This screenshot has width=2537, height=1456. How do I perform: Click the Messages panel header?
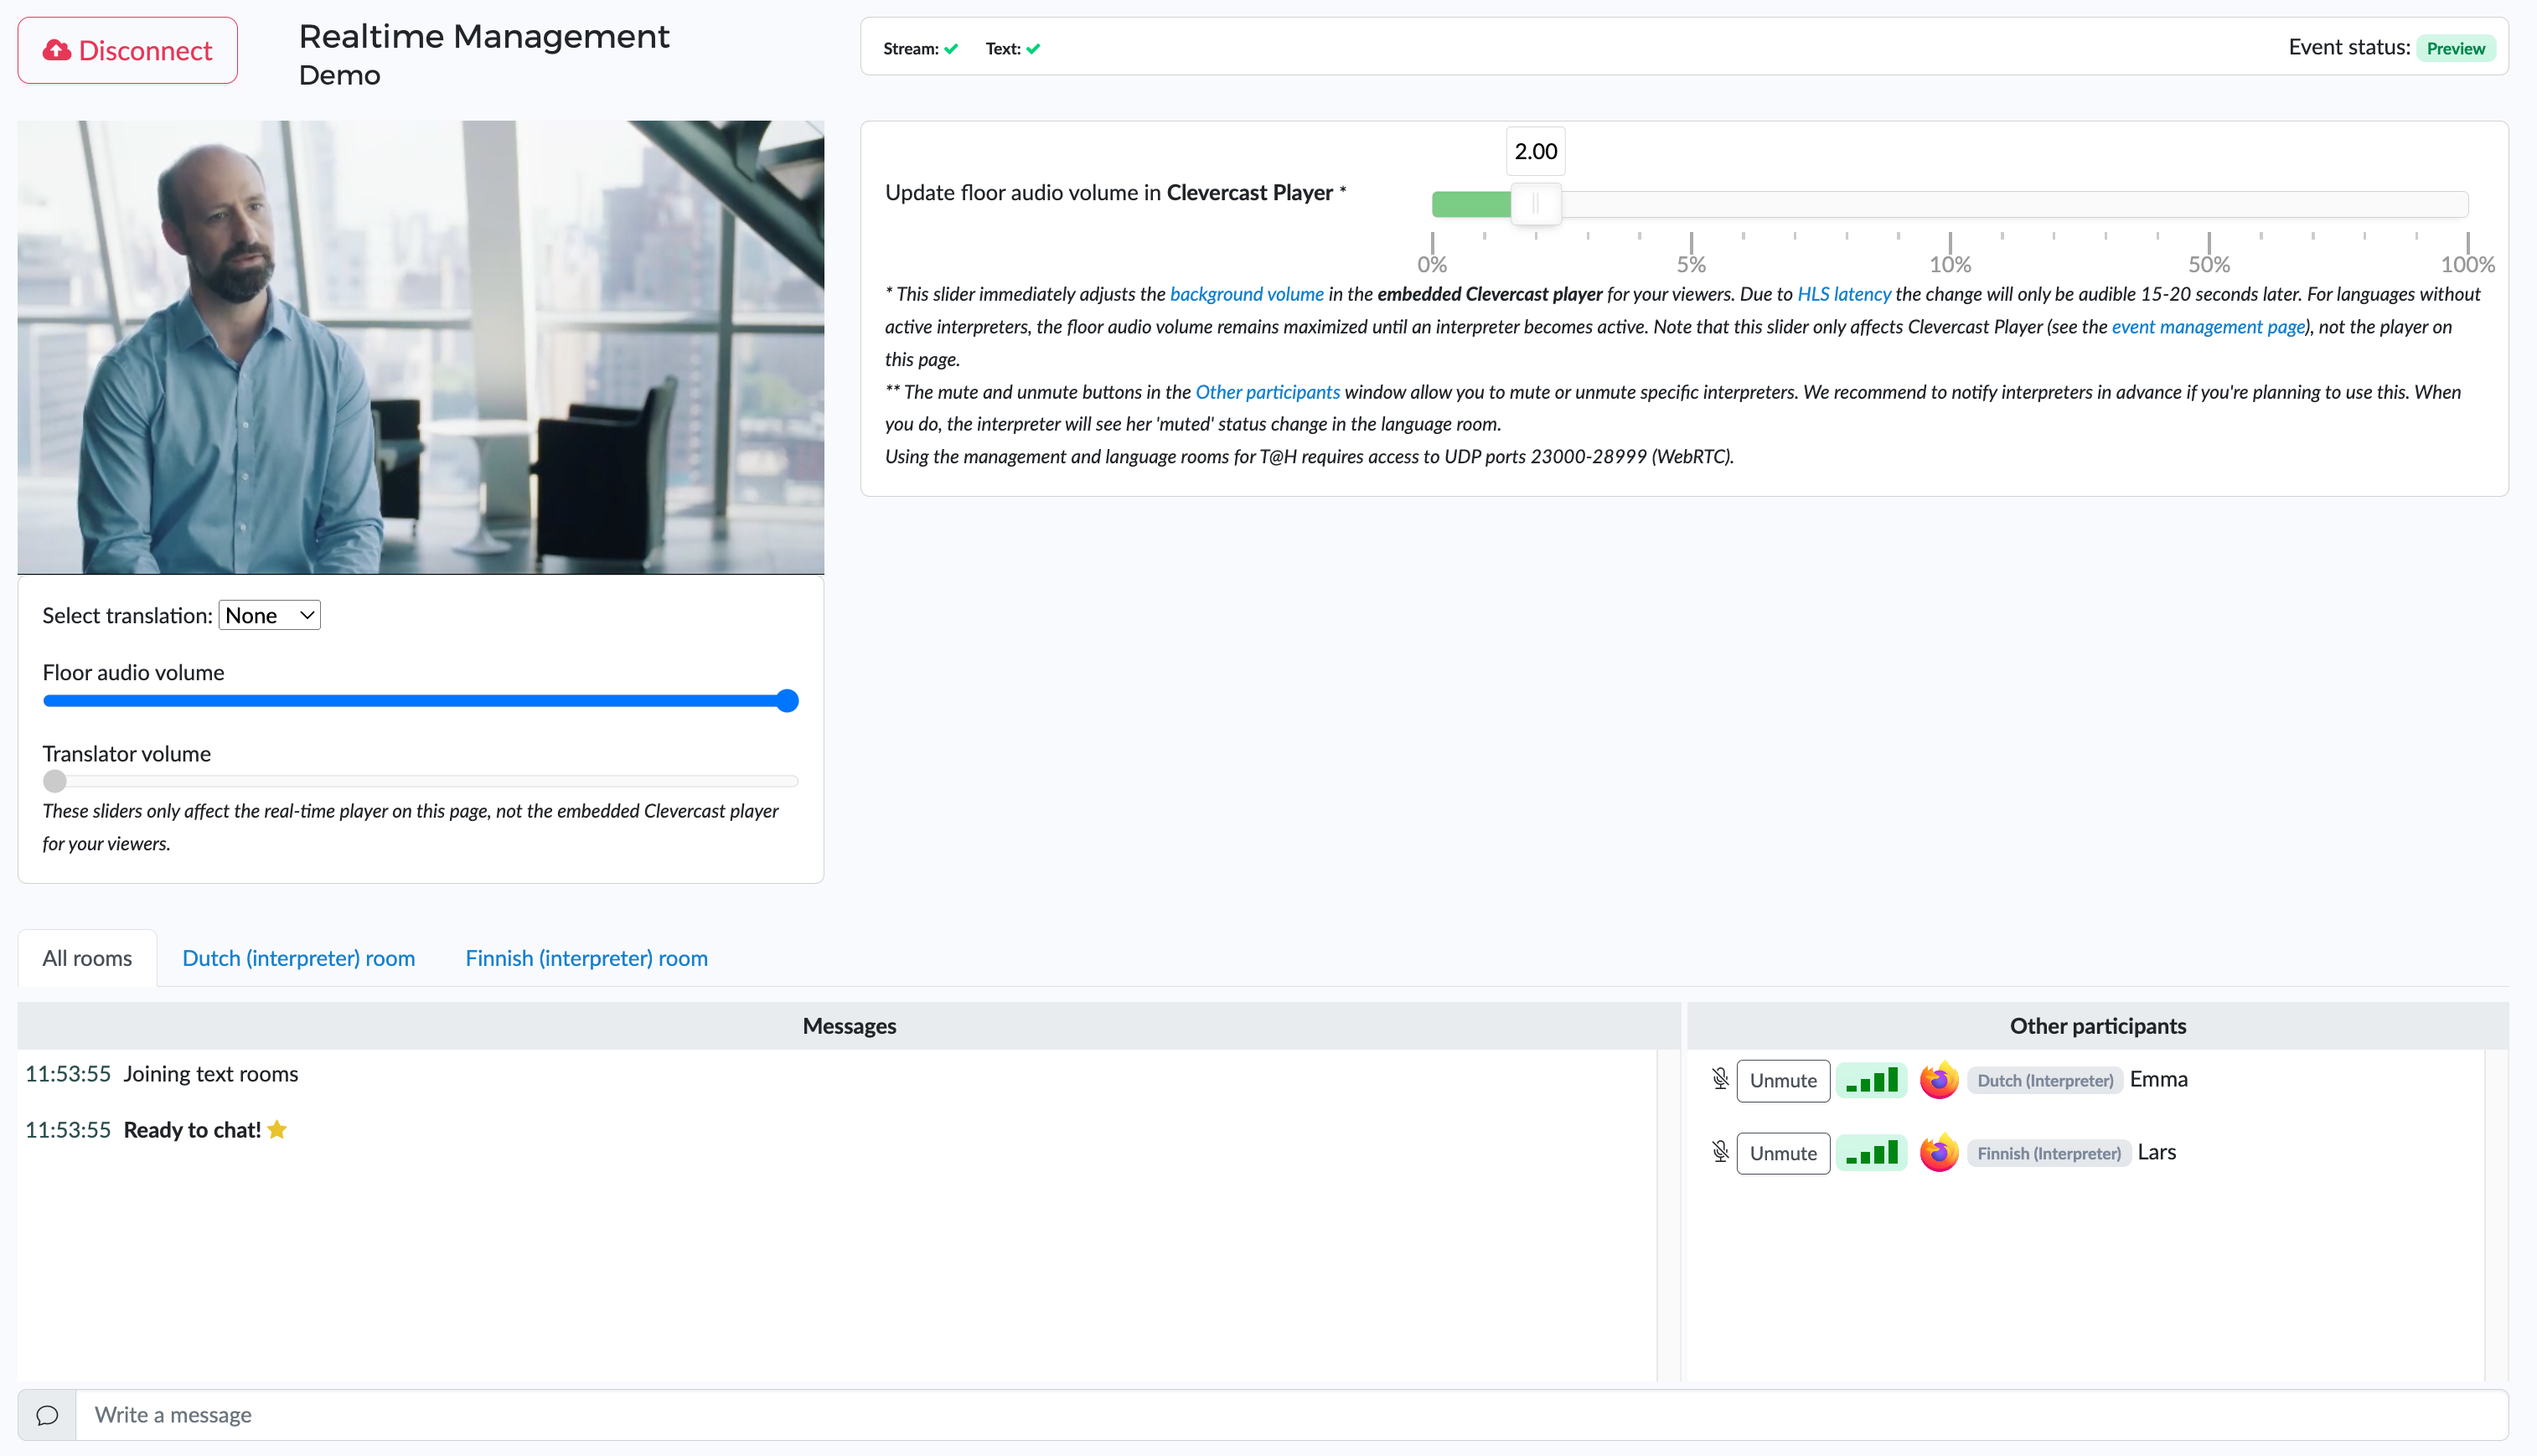[x=849, y=1026]
